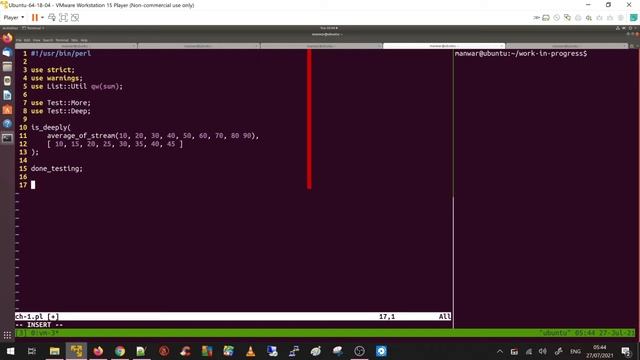Screen dimensions: 640x360
Task: Open Terminal from the Ubuntu dock
Action: (x=7, y=138)
